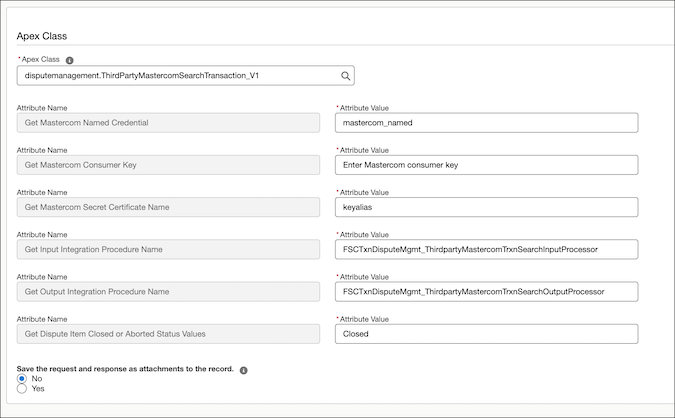The height and width of the screenshot is (418, 675).
Task: Click the TrxnSearchInputProcessor value field
Action: 486,249
